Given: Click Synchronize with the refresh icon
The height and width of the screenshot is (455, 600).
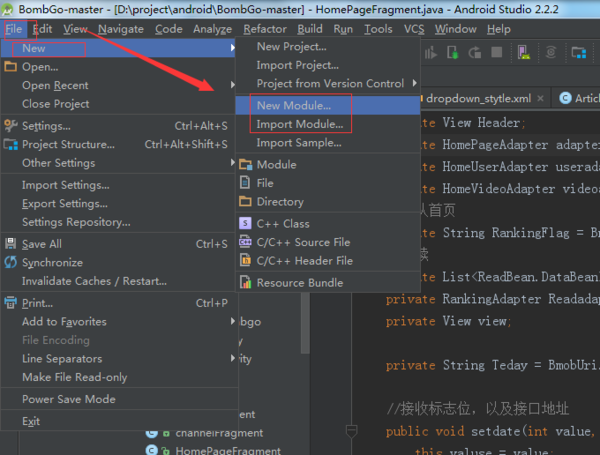Looking at the screenshot, I should pyautogui.click(x=119, y=263).
